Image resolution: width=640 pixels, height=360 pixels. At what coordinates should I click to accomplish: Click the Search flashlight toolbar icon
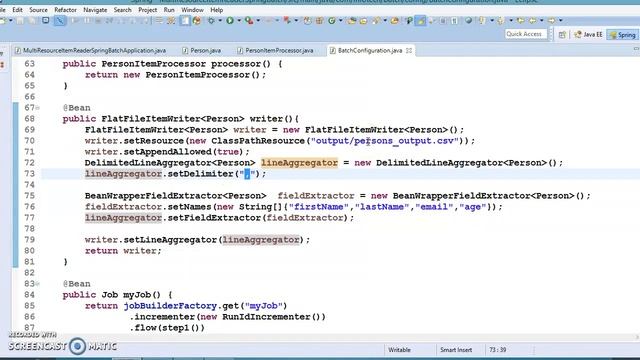point(376,20)
